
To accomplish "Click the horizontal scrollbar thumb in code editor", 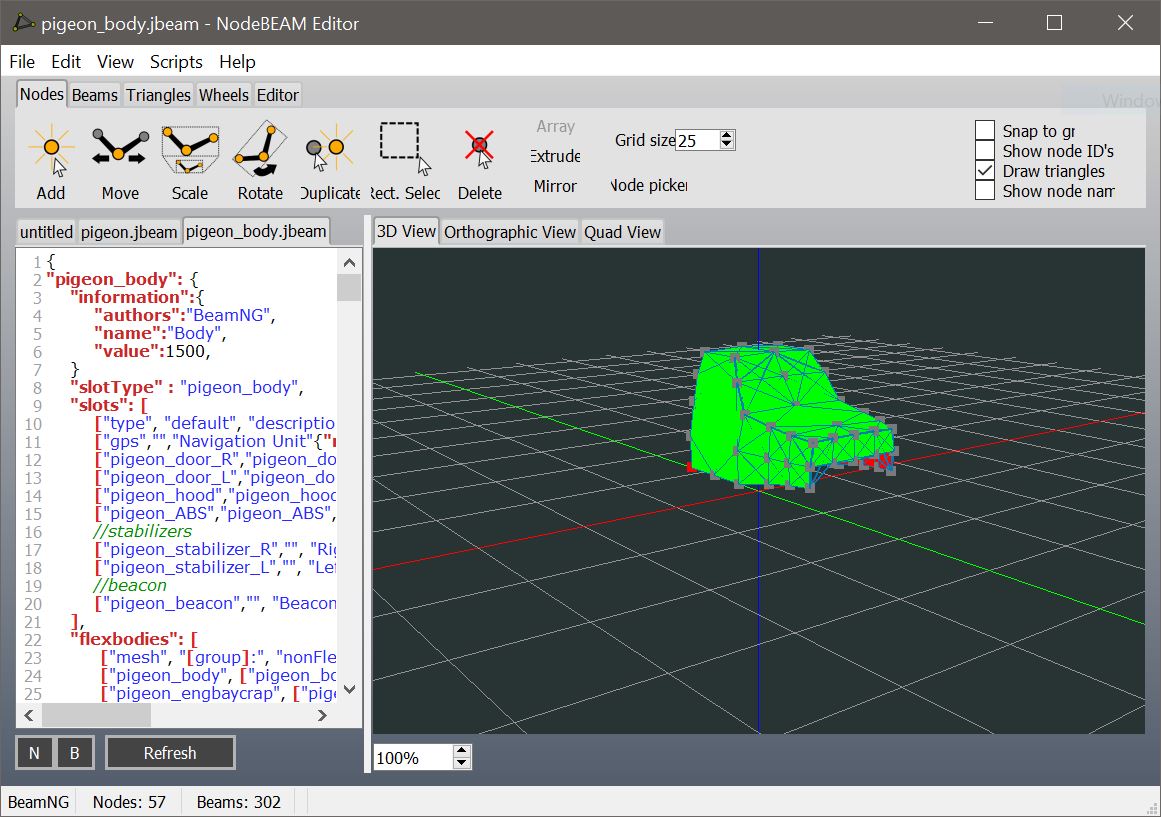I will [x=96, y=716].
